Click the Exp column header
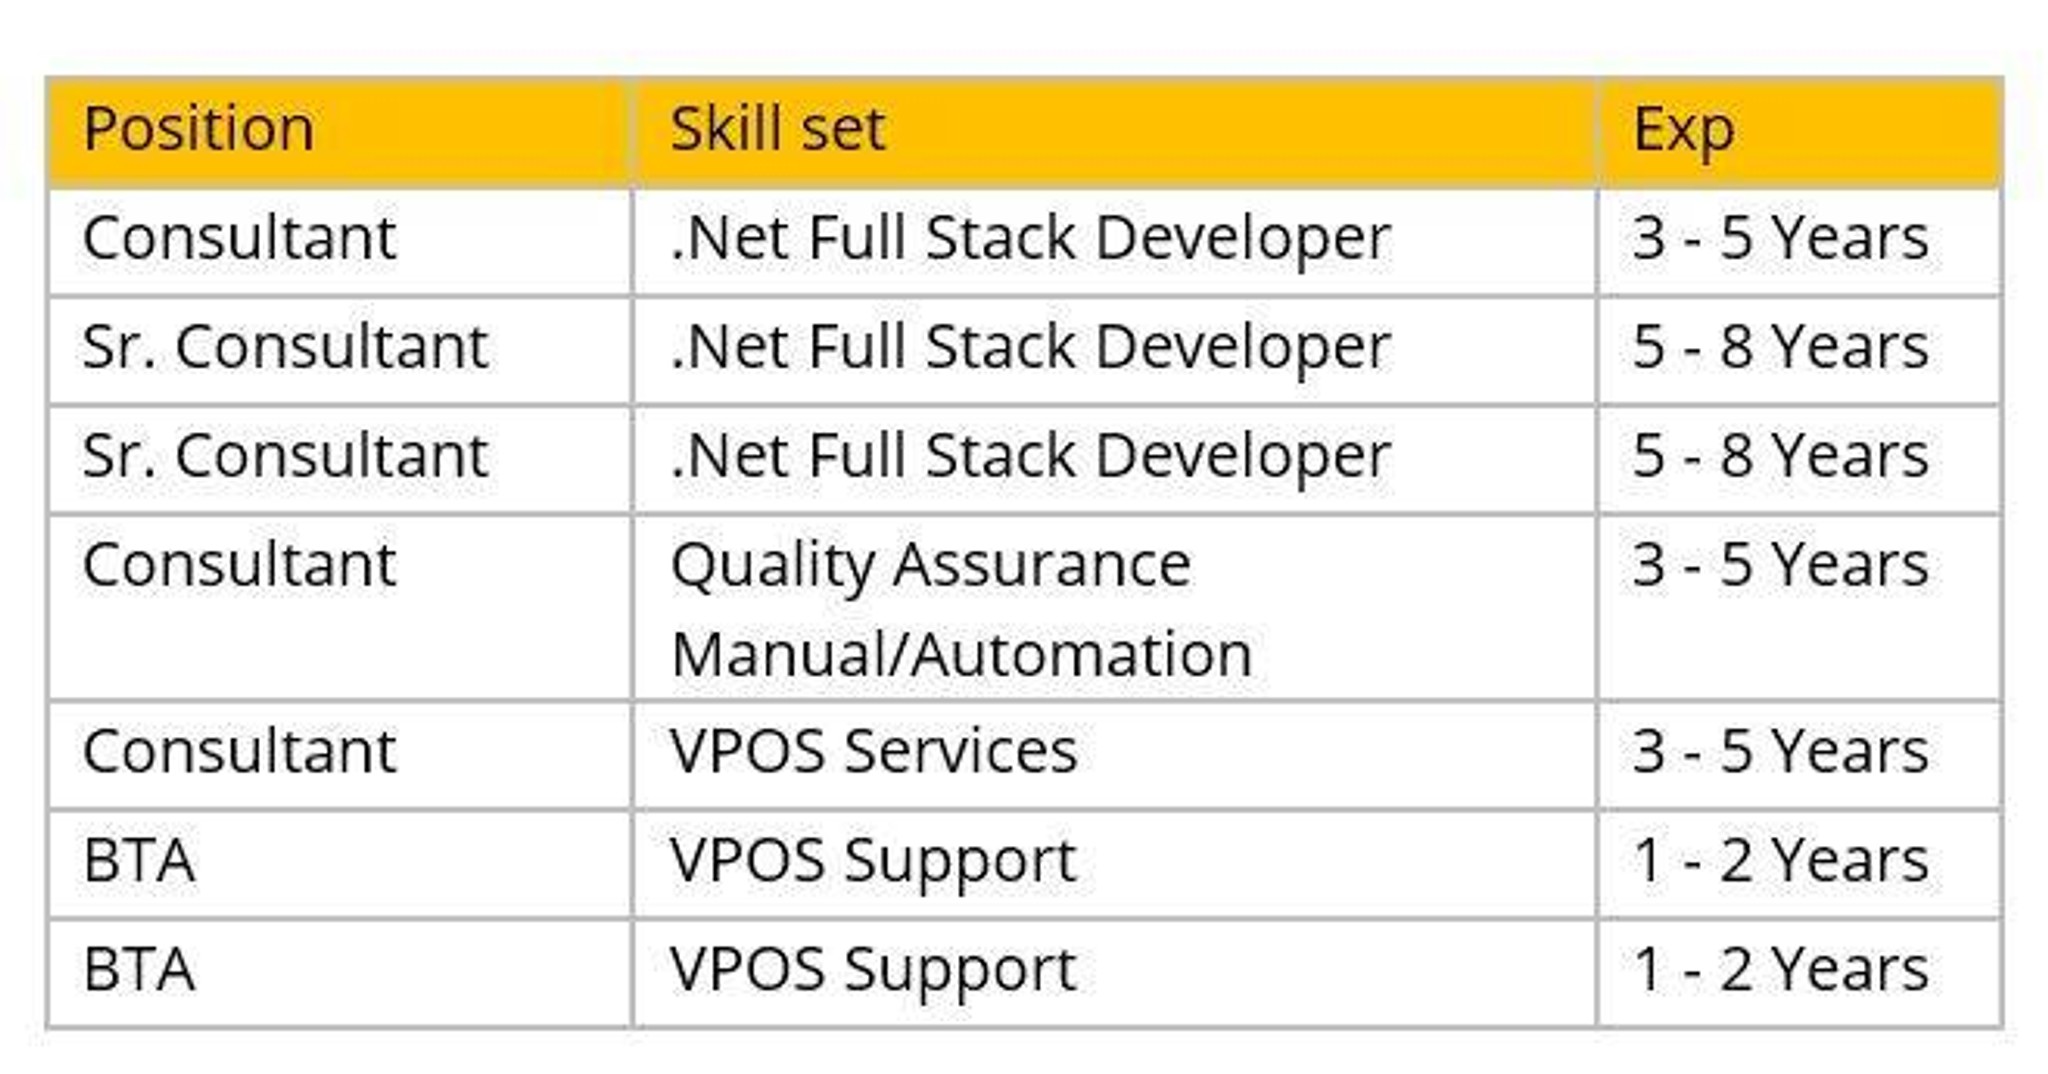The height and width of the screenshot is (1074, 2048). [x=1684, y=130]
